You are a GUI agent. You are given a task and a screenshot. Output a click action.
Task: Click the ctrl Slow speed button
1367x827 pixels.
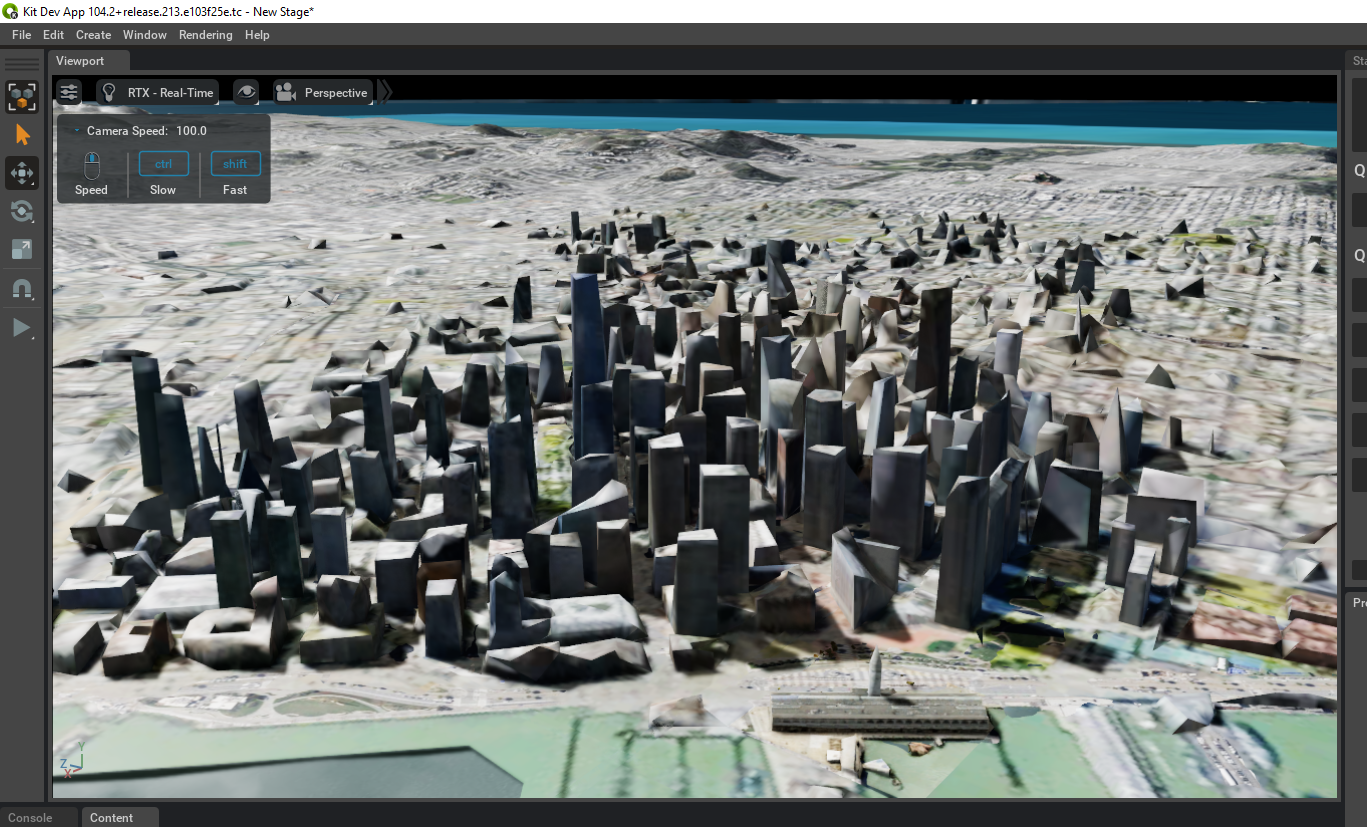163,163
